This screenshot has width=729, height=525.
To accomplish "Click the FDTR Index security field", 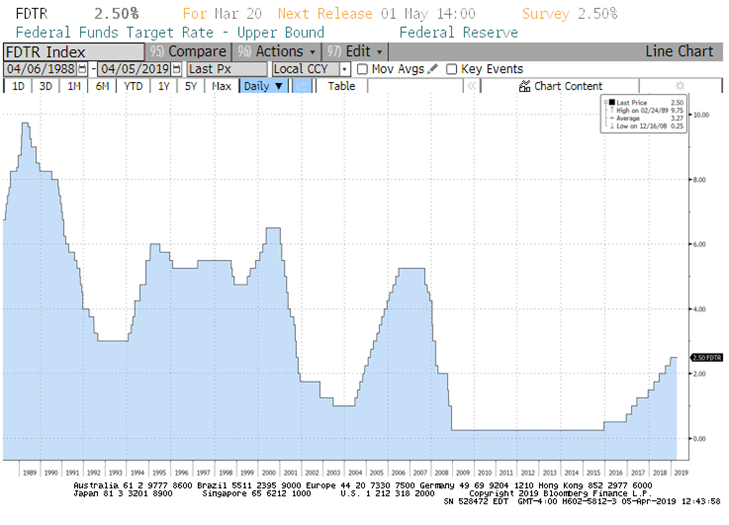I will pyautogui.click(x=72, y=51).
